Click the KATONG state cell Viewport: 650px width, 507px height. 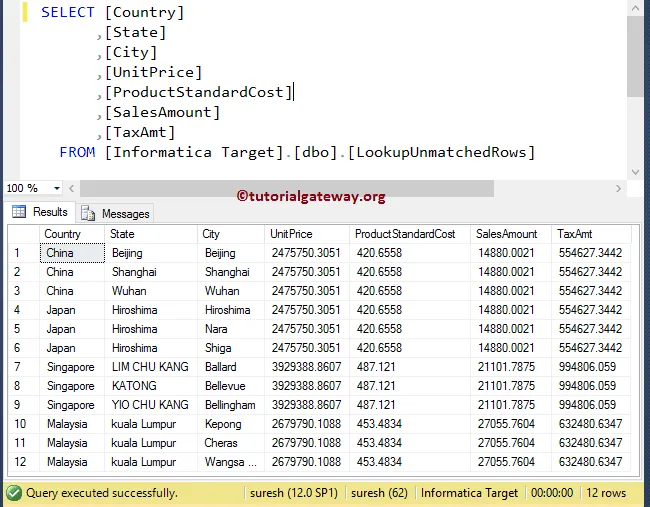pos(151,386)
